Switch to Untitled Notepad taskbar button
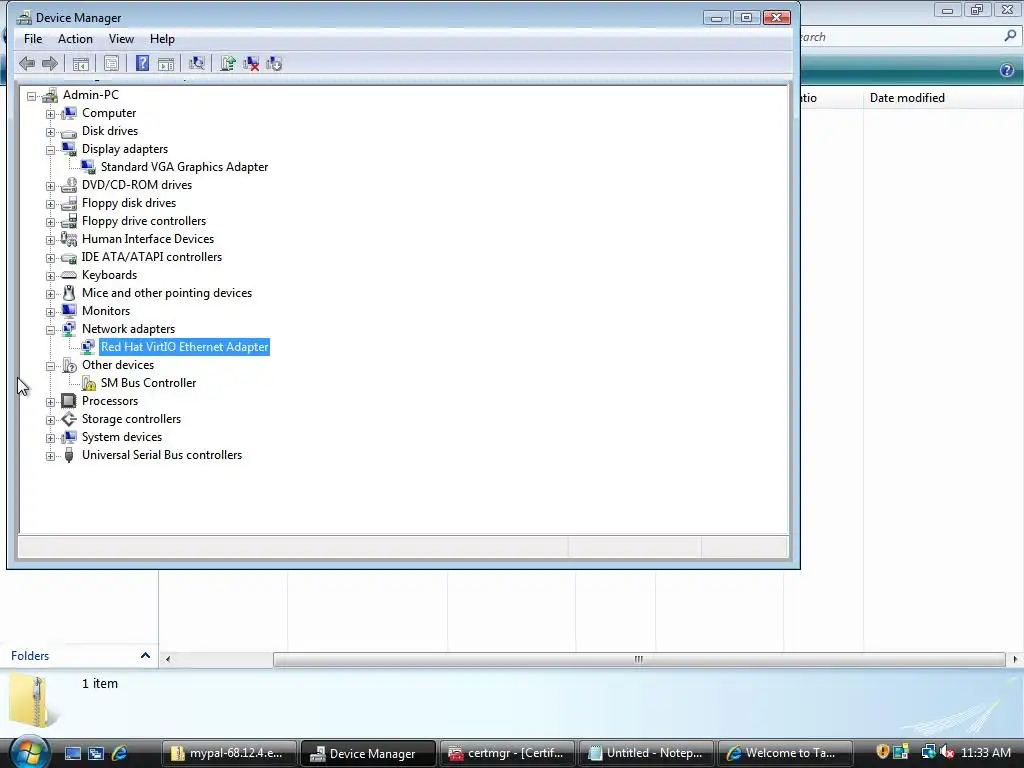 point(645,753)
